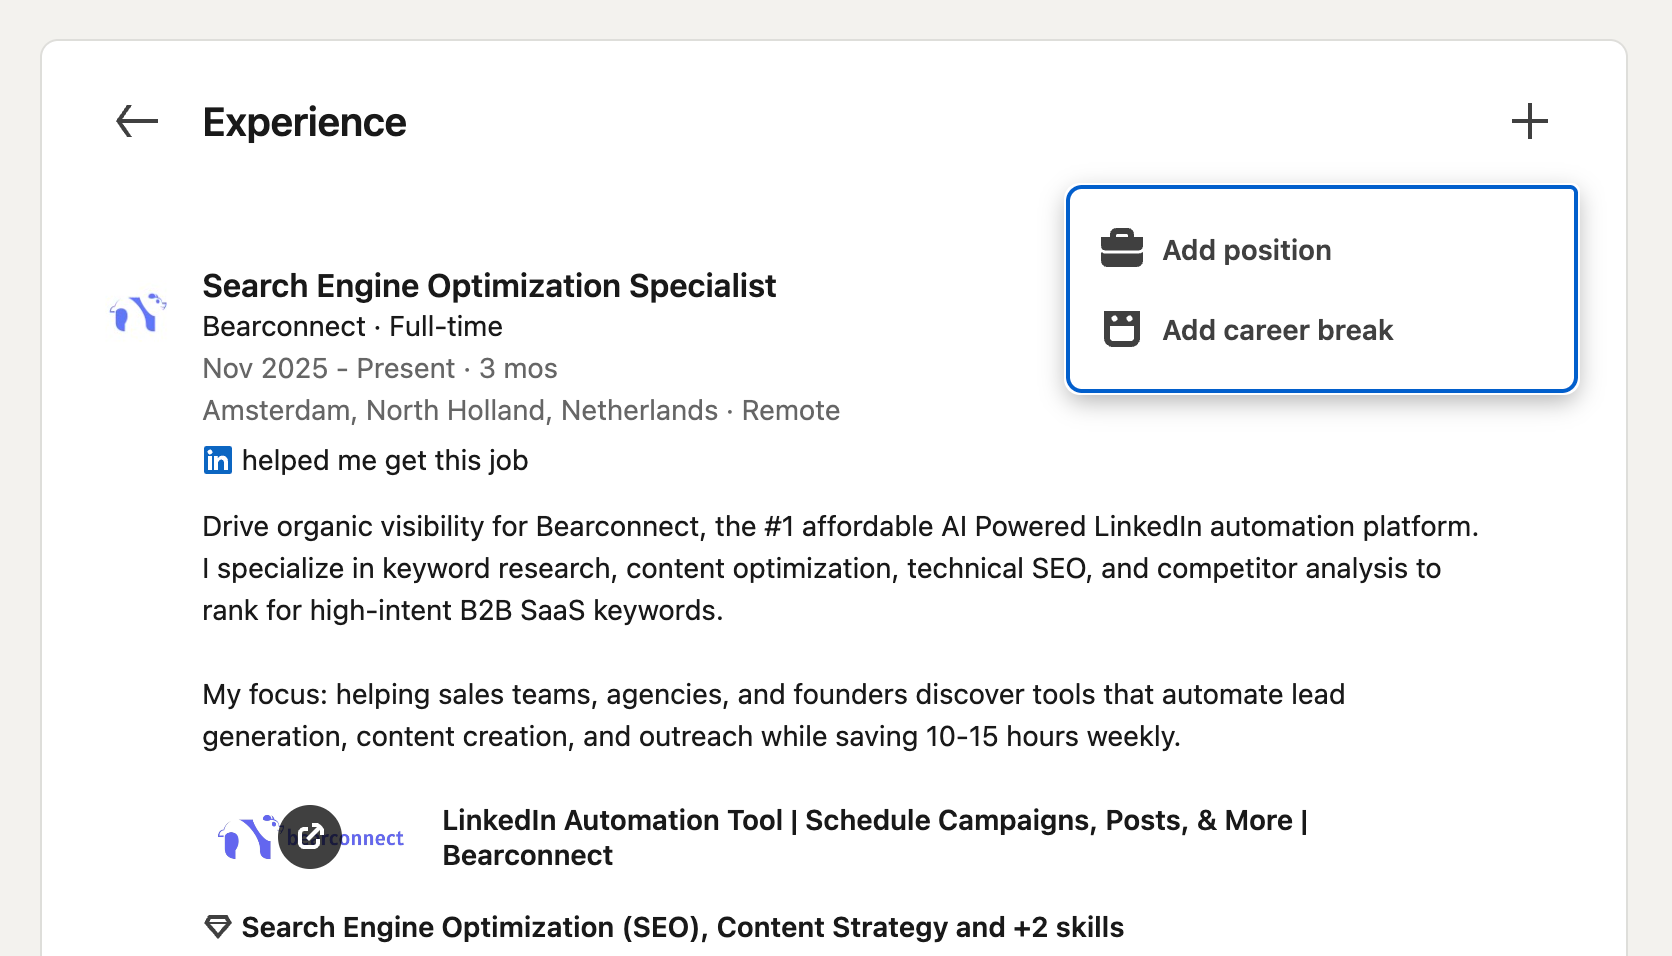
Task: Click the back arrow beside Experience
Action: pos(137,122)
